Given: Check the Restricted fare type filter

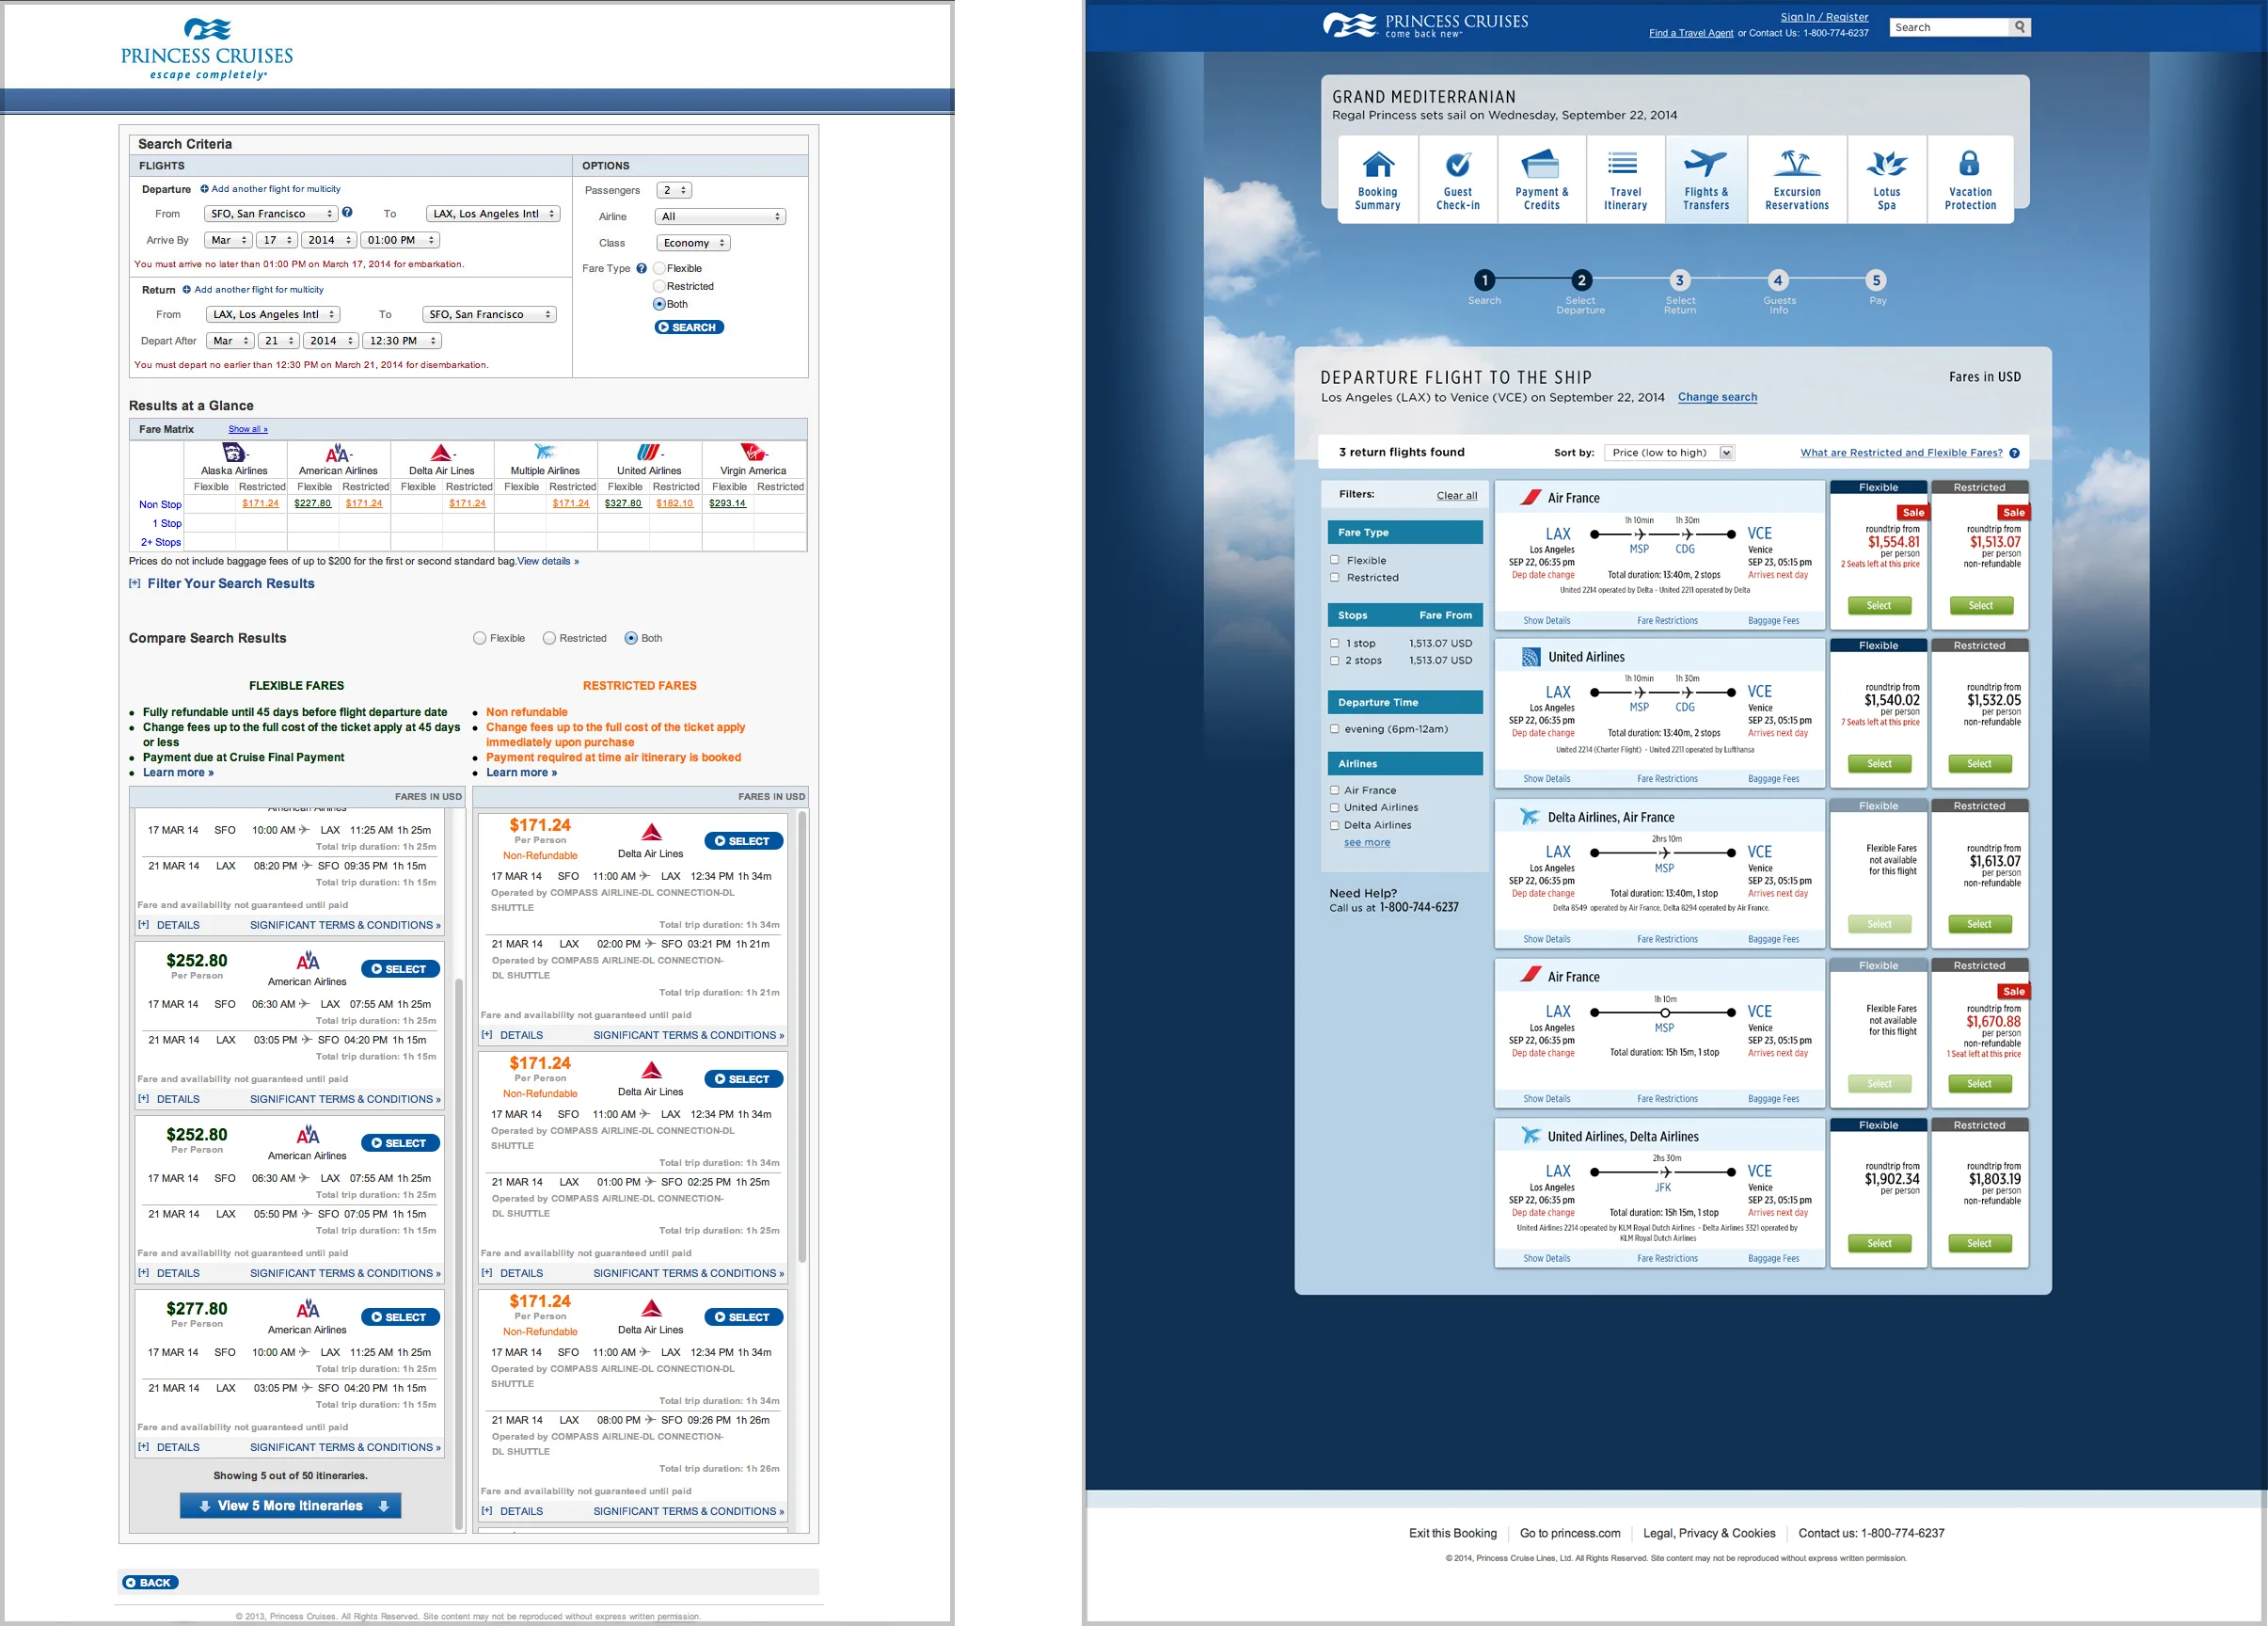Looking at the screenshot, I should click(1334, 577).
